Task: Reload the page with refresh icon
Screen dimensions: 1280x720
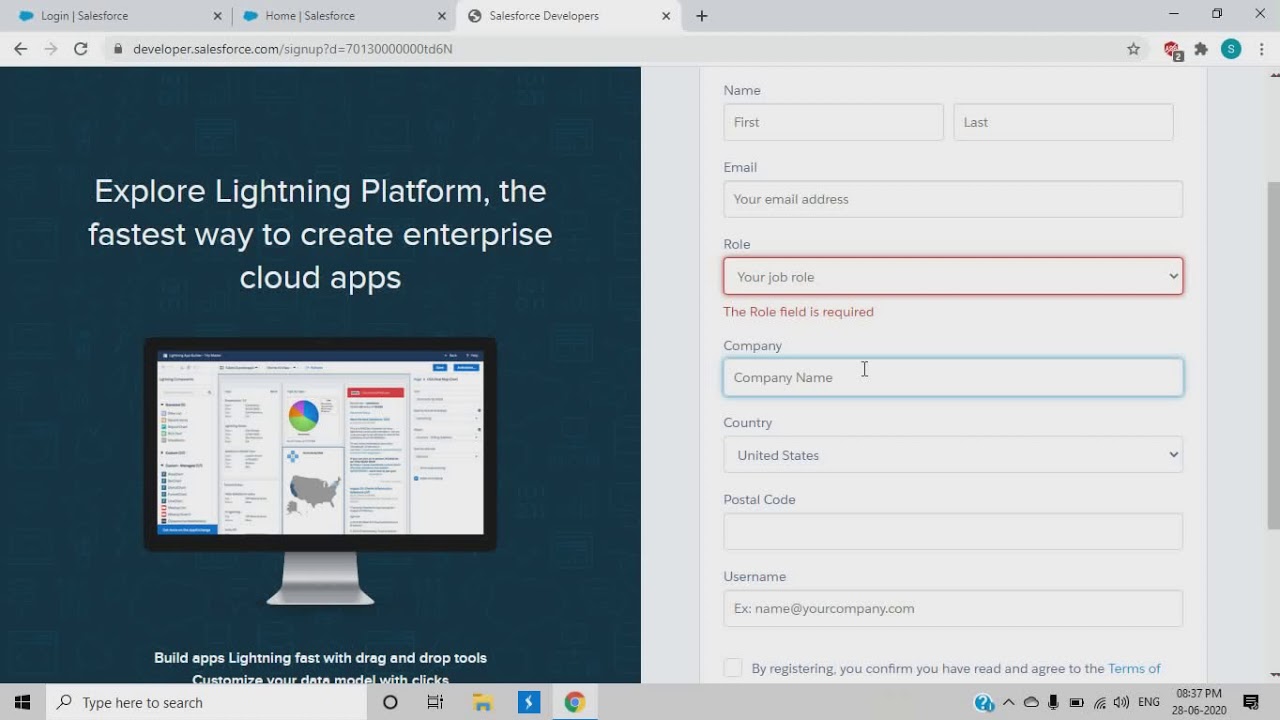Action: point(81,48)
